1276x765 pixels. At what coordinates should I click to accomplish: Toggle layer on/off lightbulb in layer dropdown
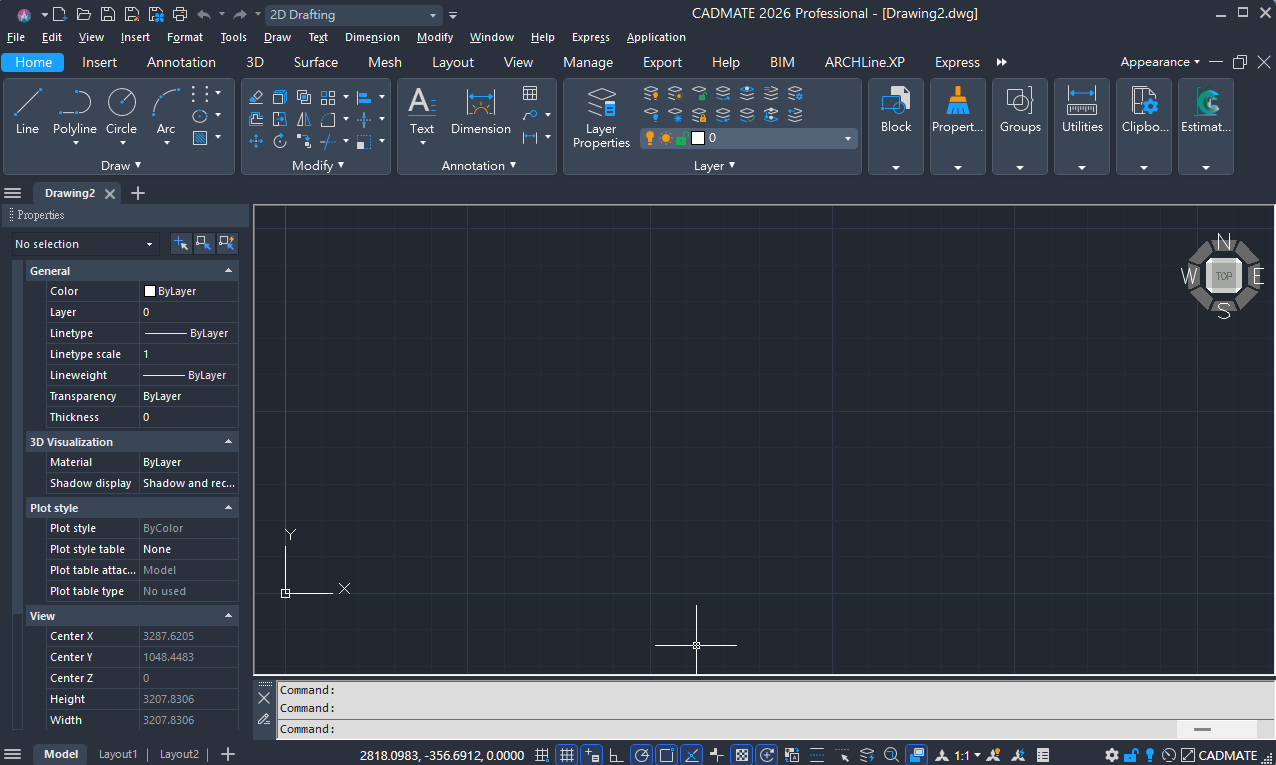point(649,138)
